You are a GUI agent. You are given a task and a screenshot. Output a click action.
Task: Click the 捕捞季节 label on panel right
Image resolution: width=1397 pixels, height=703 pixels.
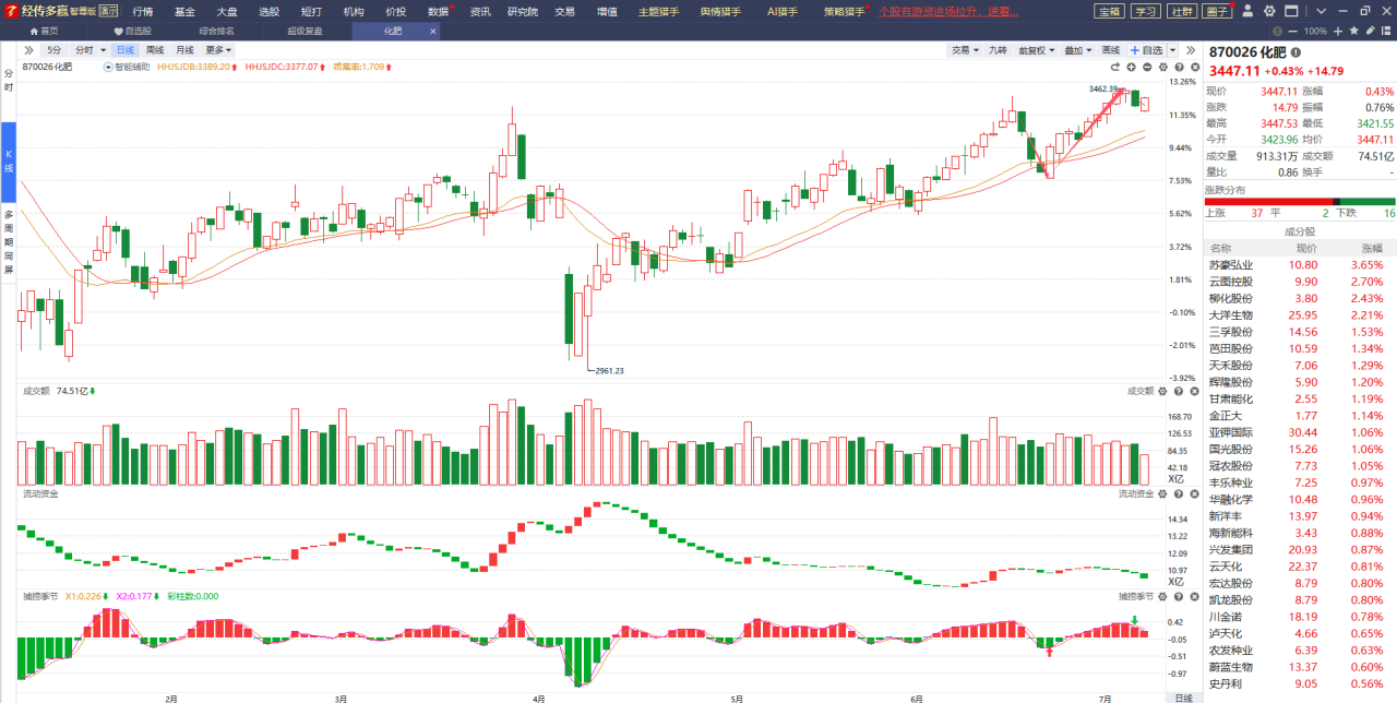pyautogui.click(x=1136, y=596)
